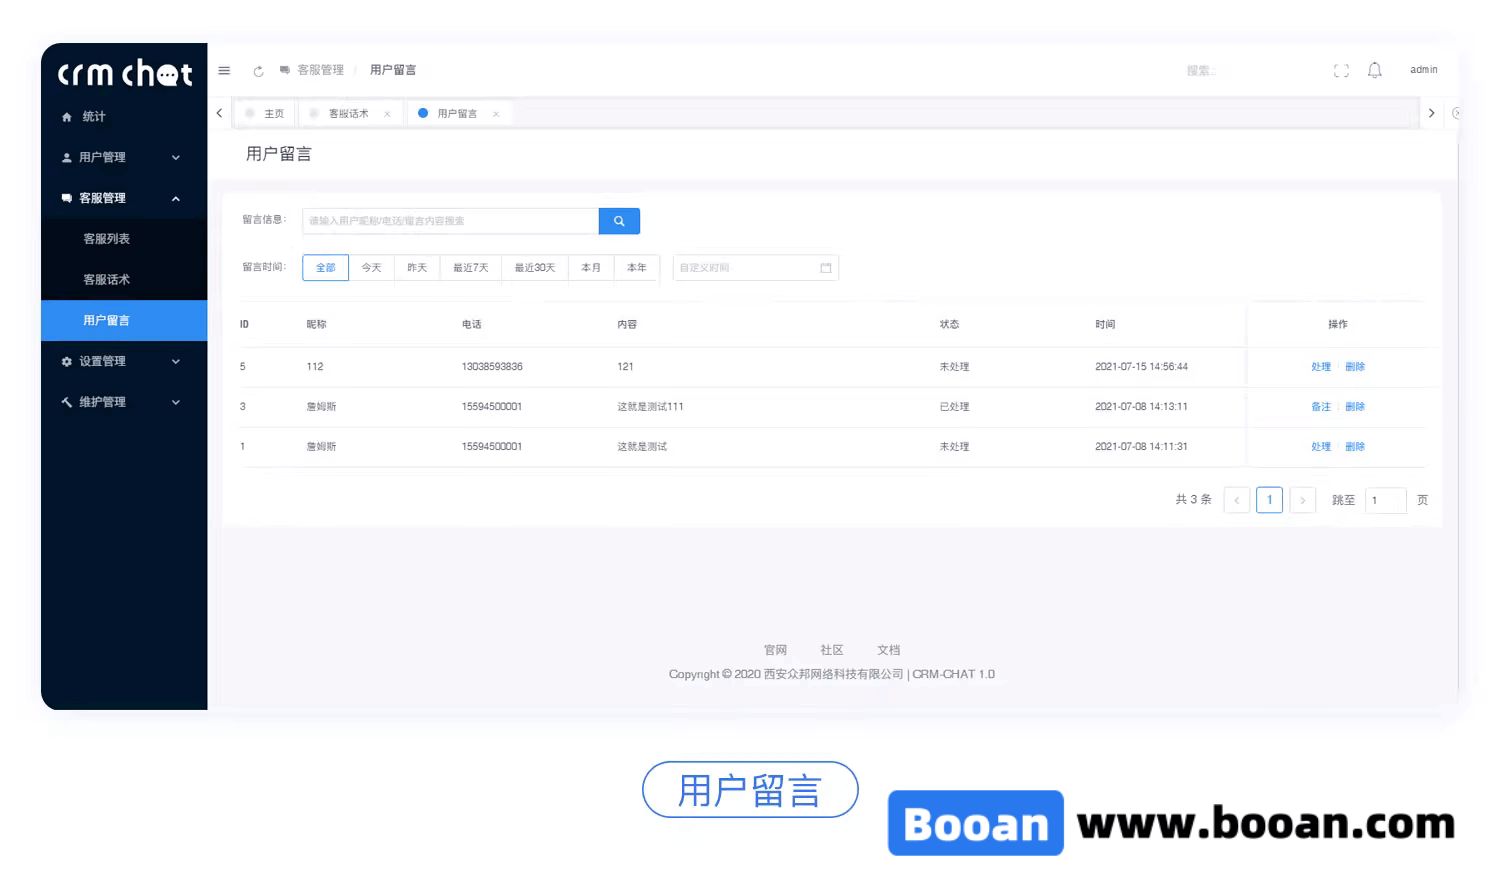Click 处理 on message ID 5
This screenshot has width=1500, height=876.
pos(1320,366)
